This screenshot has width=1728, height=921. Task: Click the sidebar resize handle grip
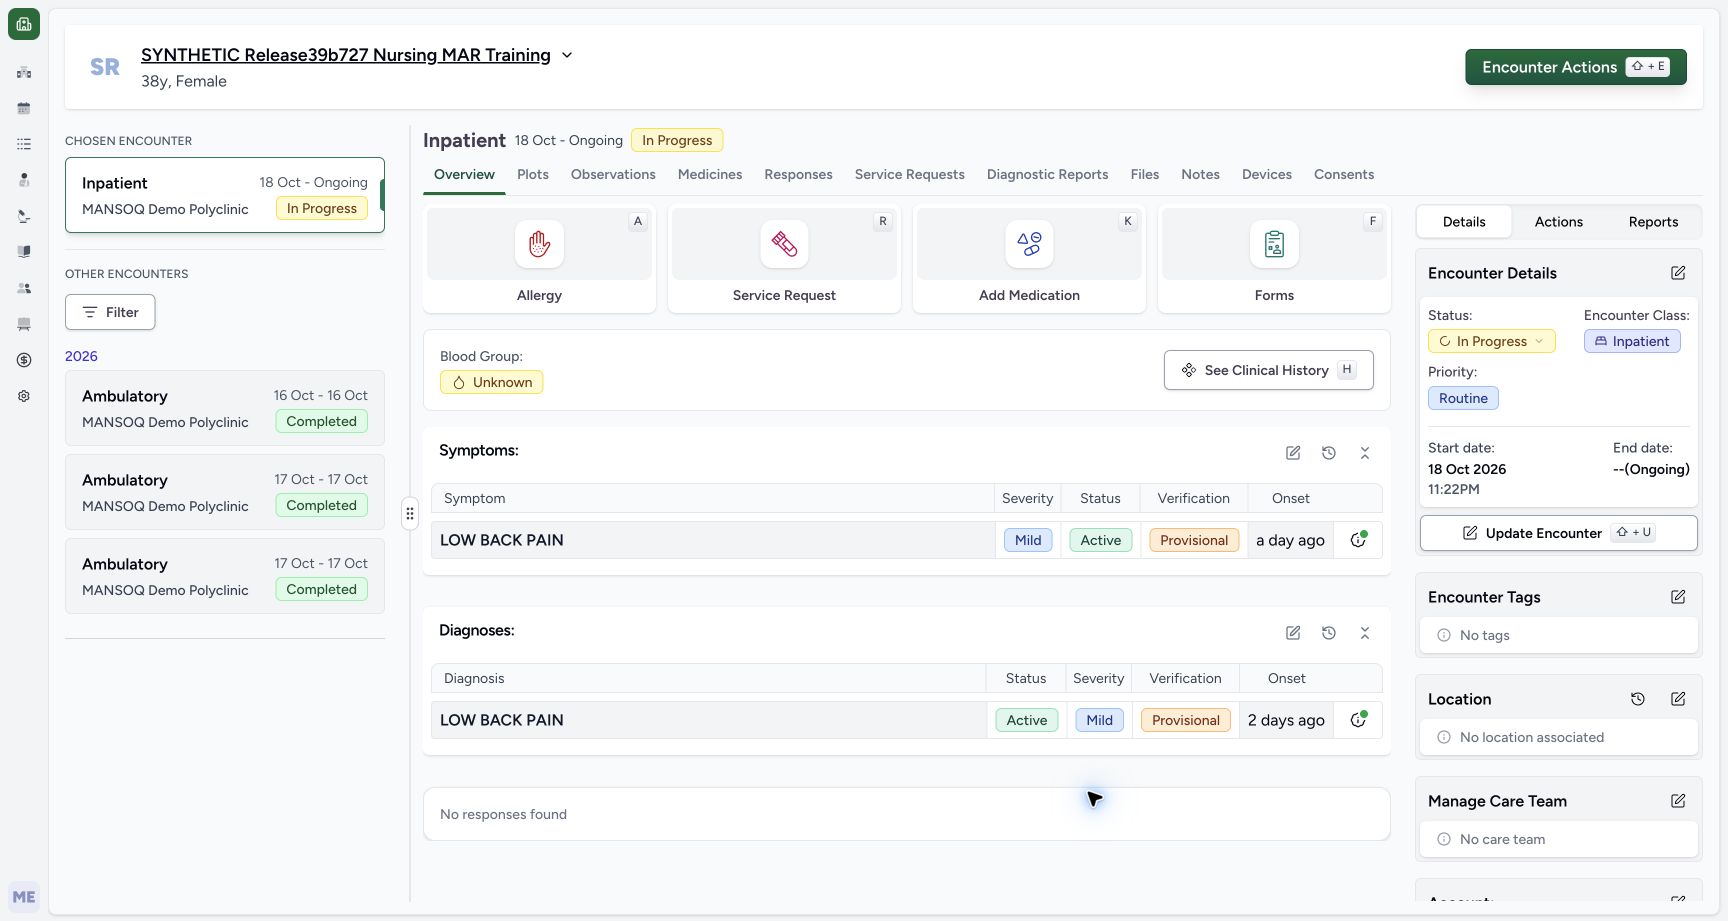(410, 514)
